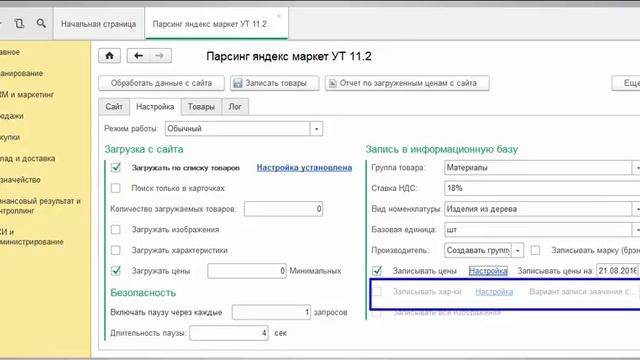Screen dimensions: 640x360
Task: Open Отчет по загруженным ценам с сайта
Action: tap(407, 83)
